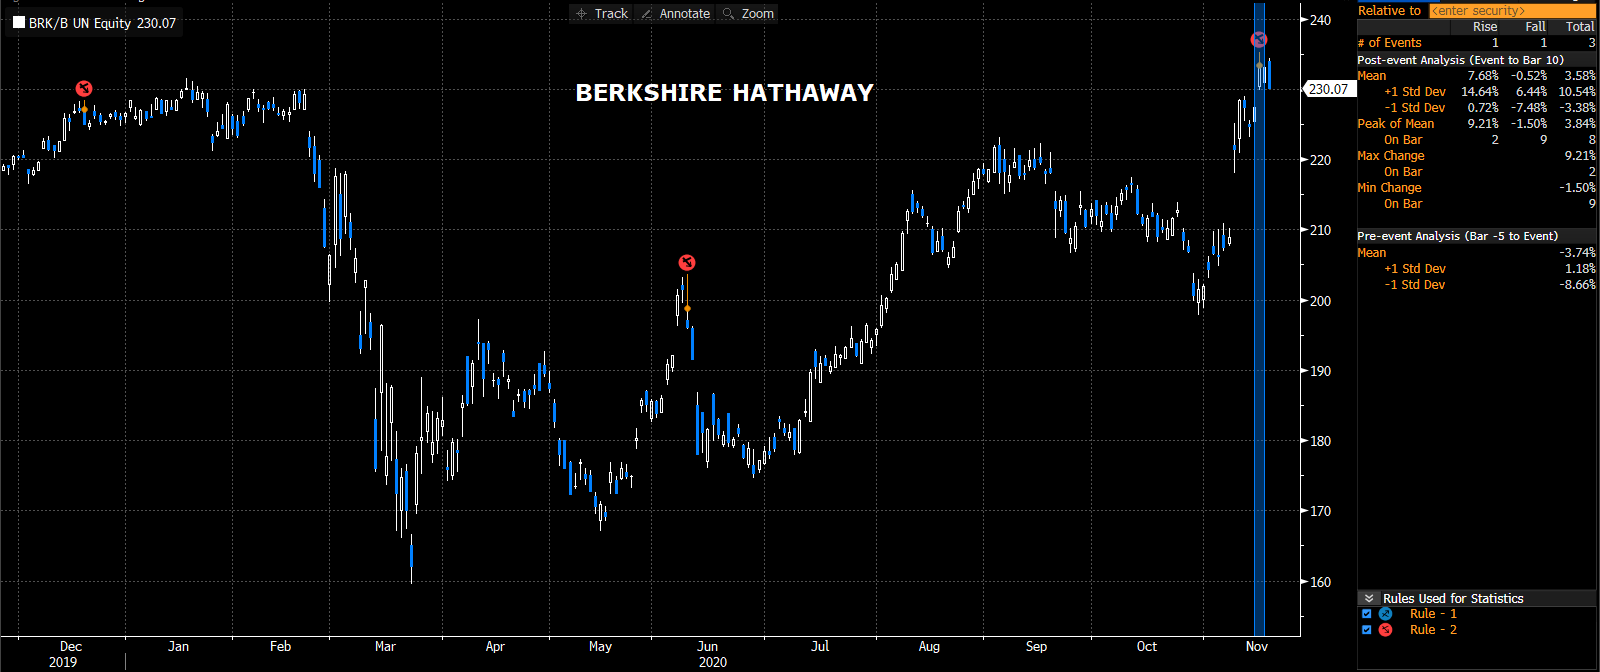The height and width of the screenshot is (672, 1600).
Task: Click the Max Change label
Action: point(1390,156)
